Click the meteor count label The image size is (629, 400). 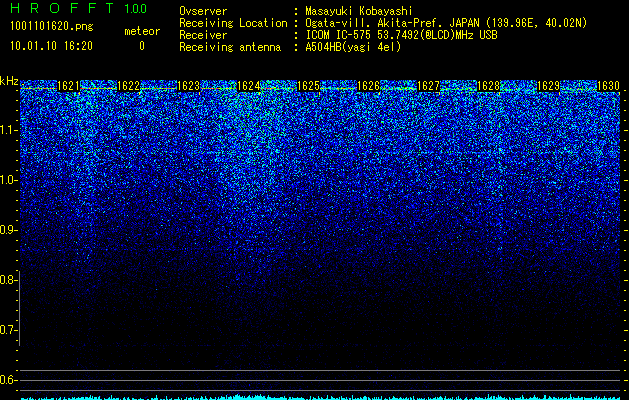click(x=142, y=31)
